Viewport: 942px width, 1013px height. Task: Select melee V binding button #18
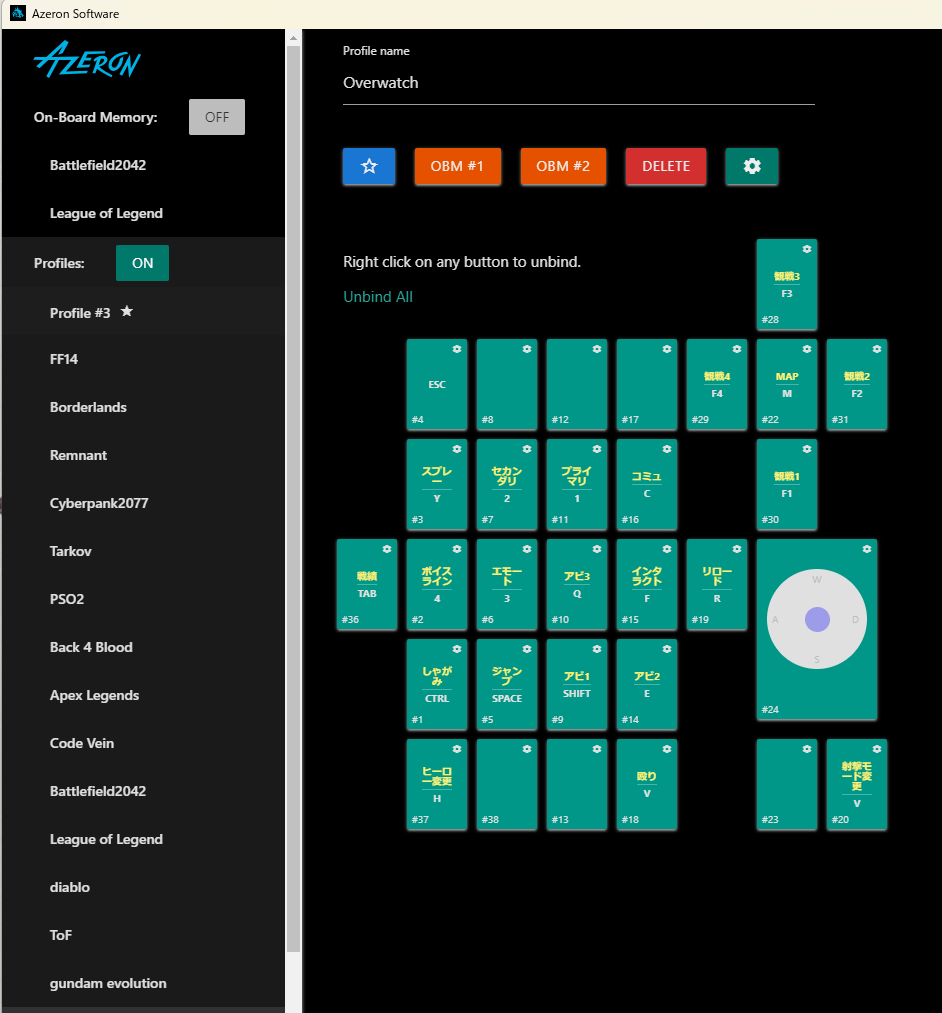pos(647,784)
